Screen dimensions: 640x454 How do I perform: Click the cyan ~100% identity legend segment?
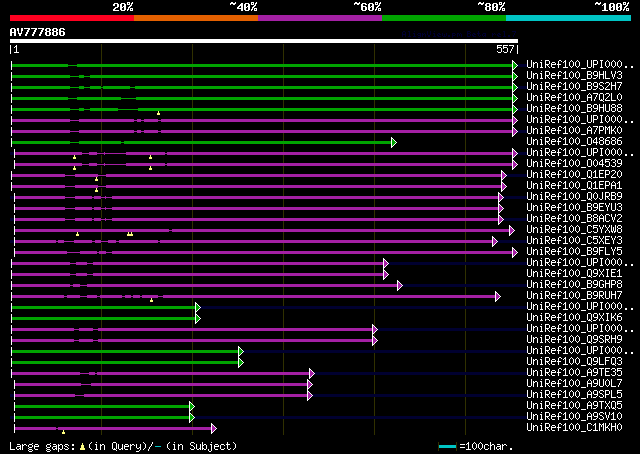tap(569, 18)
